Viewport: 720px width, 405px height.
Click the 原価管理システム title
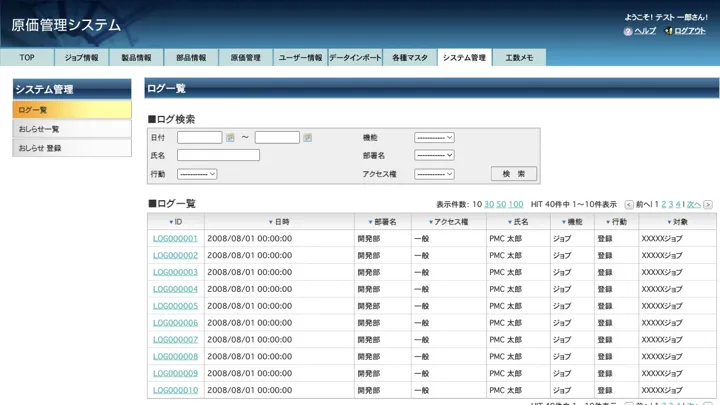point(66,25)
